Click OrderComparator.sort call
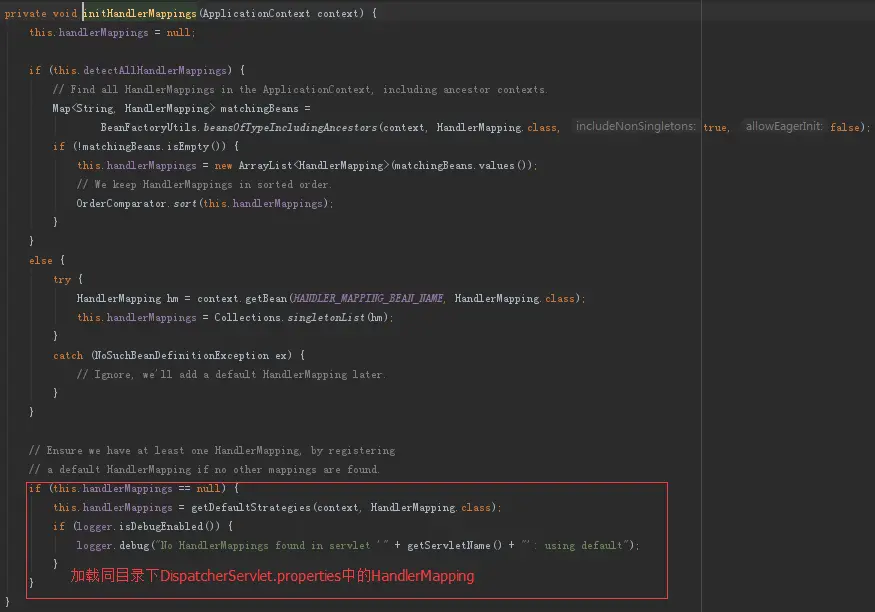This screenshot has height=612, width=875. click(x=204, y=203)
